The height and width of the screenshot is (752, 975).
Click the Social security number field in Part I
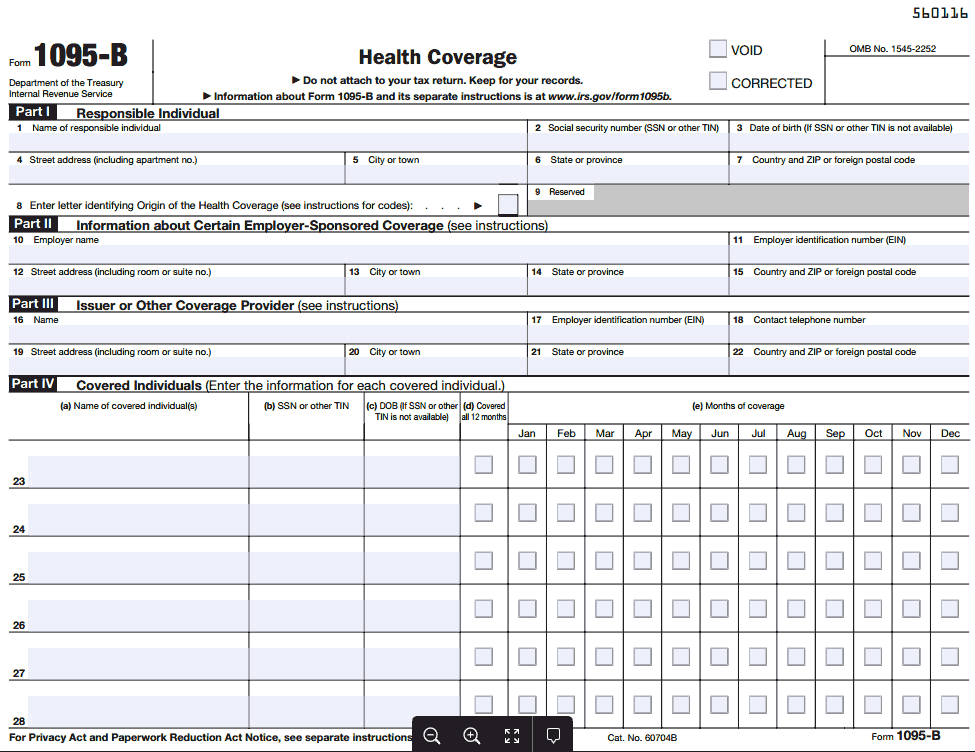pyautogui.click(x=627, y=142)
